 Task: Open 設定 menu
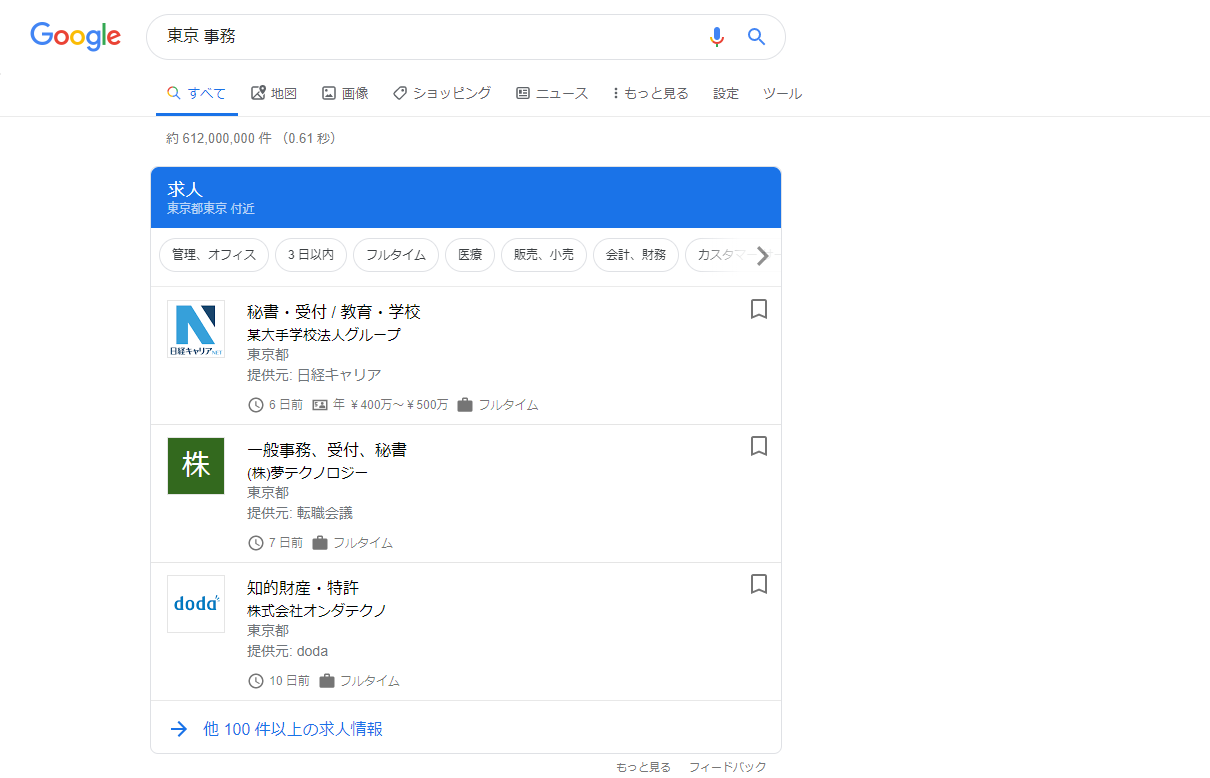[726, 93]
